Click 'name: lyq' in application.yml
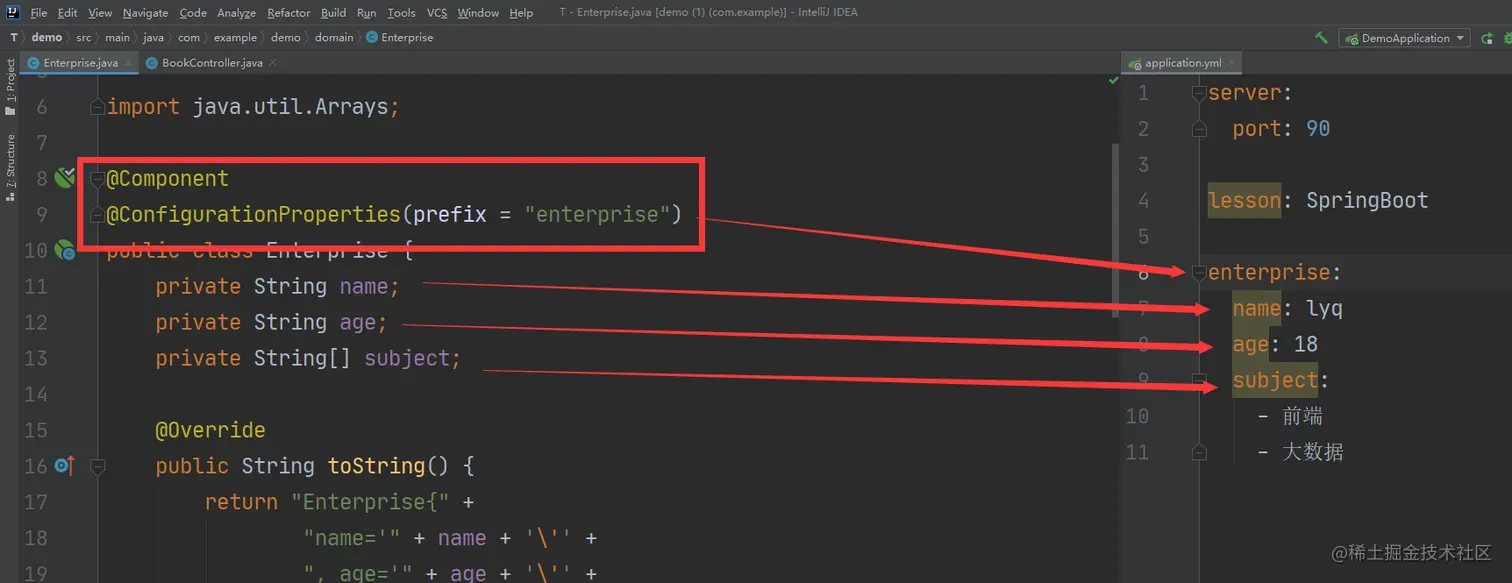This screenshot has height=583, width=1512. 1287,309
